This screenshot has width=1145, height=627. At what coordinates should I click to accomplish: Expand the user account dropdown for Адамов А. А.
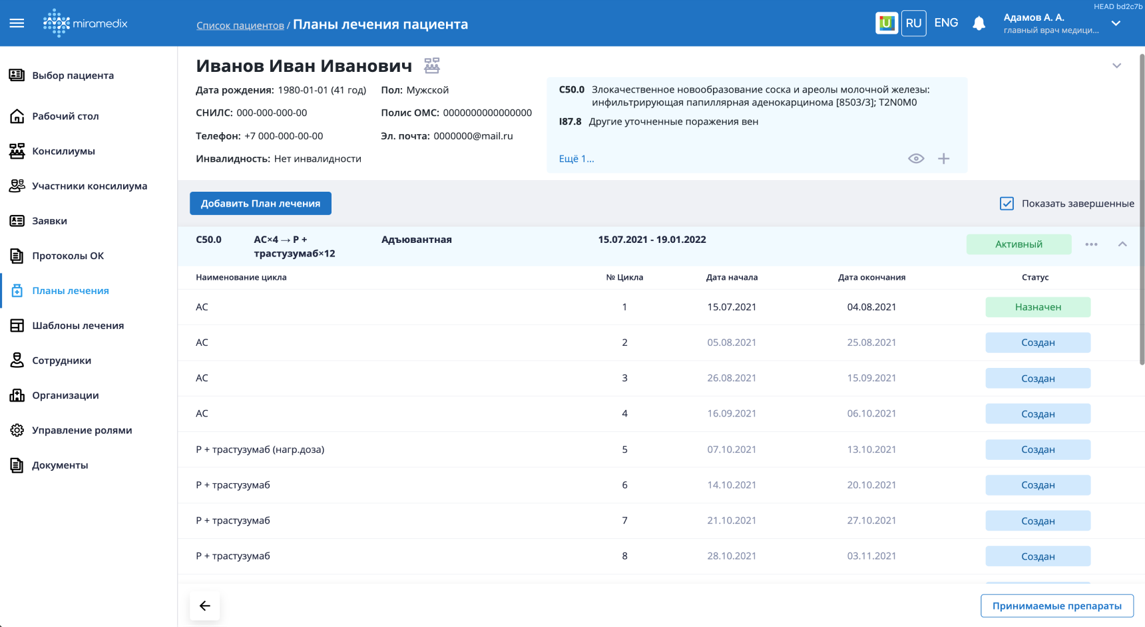pos(1116,24)
